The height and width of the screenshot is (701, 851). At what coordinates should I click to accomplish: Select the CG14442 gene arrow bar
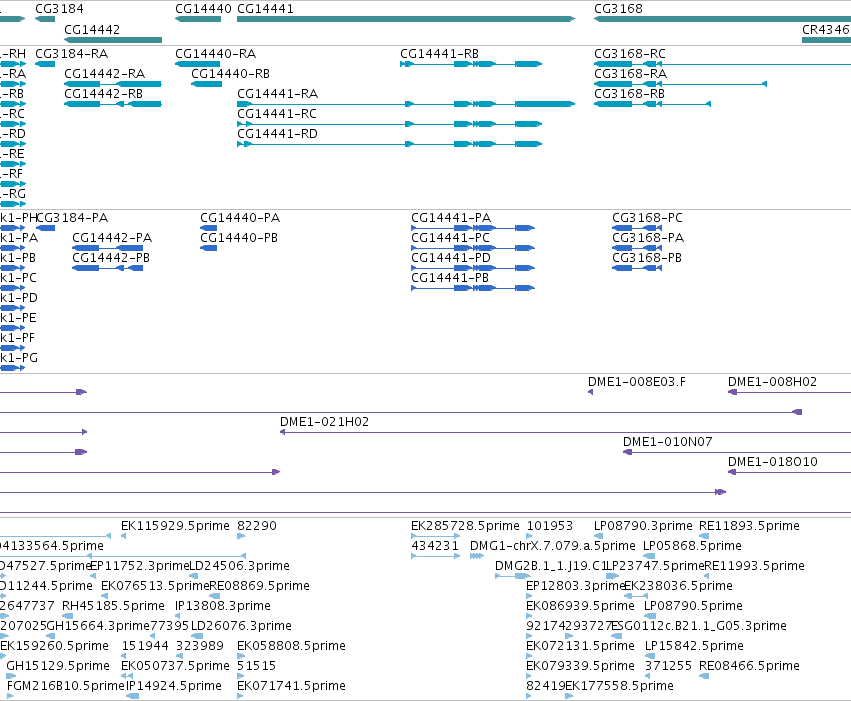coord(113,40)
